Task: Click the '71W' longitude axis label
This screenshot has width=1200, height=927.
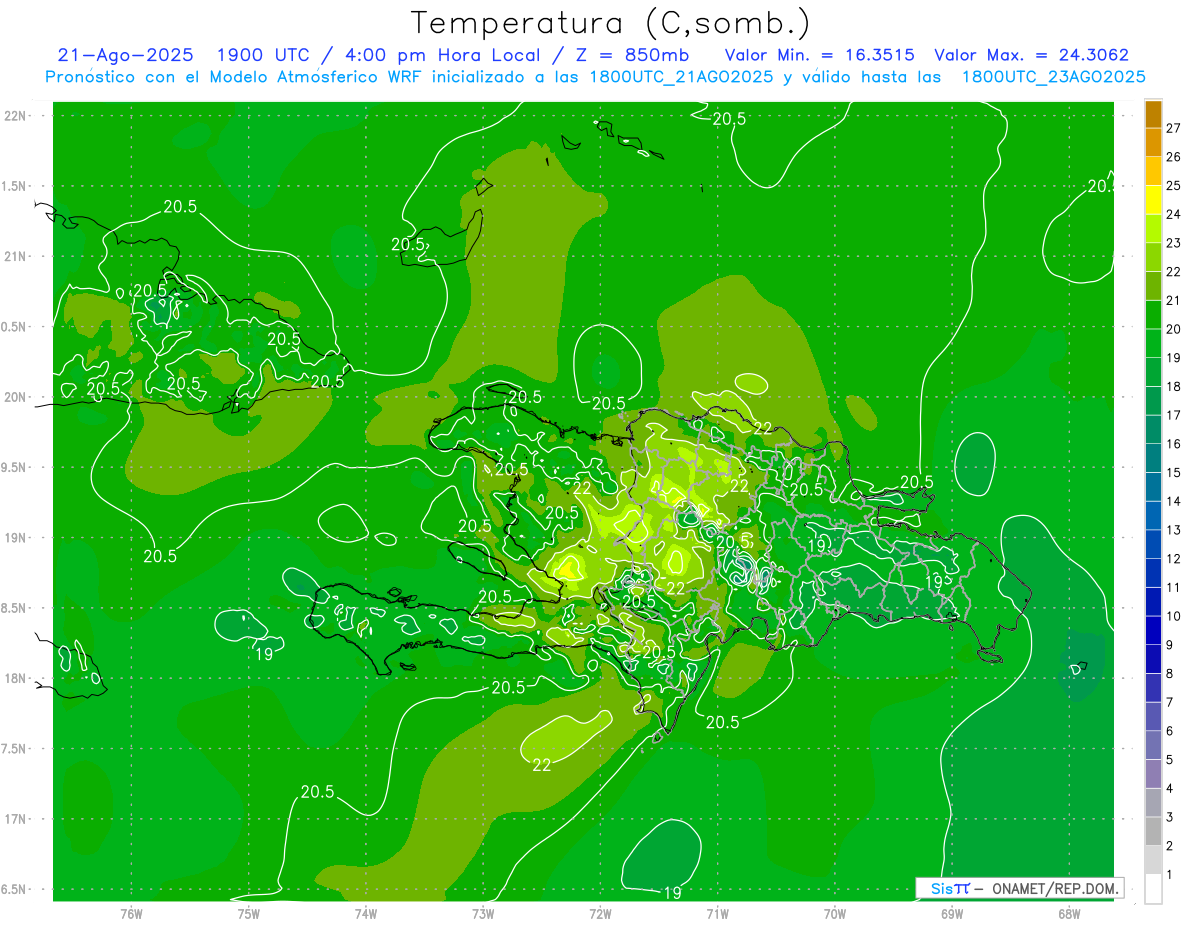Action: tap(717, 913)
